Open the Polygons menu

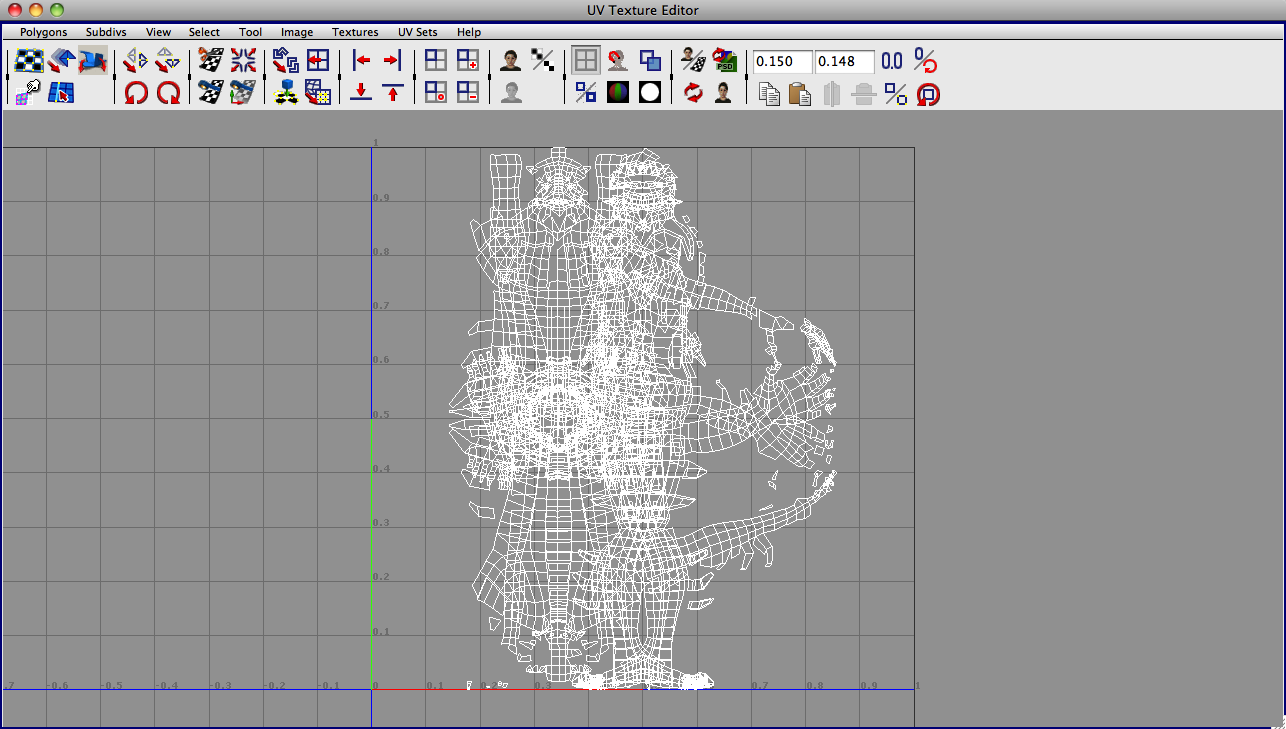[x=42, y=31]
